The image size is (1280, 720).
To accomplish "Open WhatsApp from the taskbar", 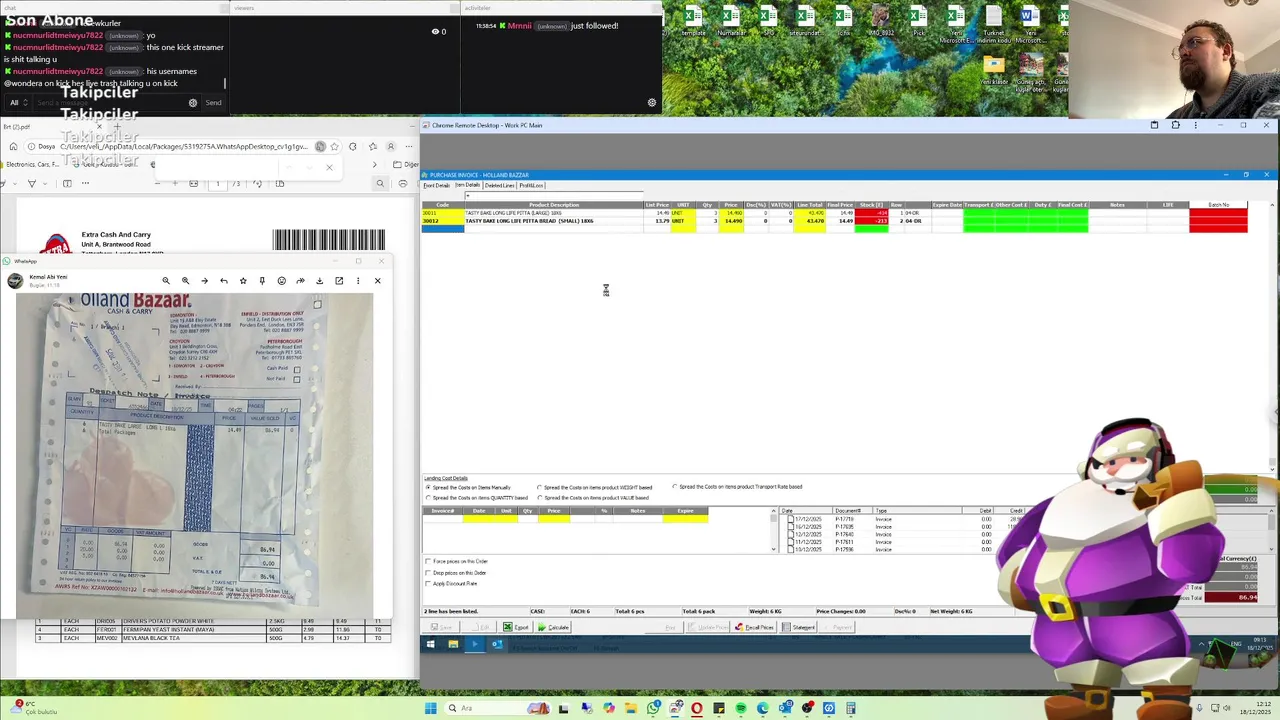I will 653,708.
